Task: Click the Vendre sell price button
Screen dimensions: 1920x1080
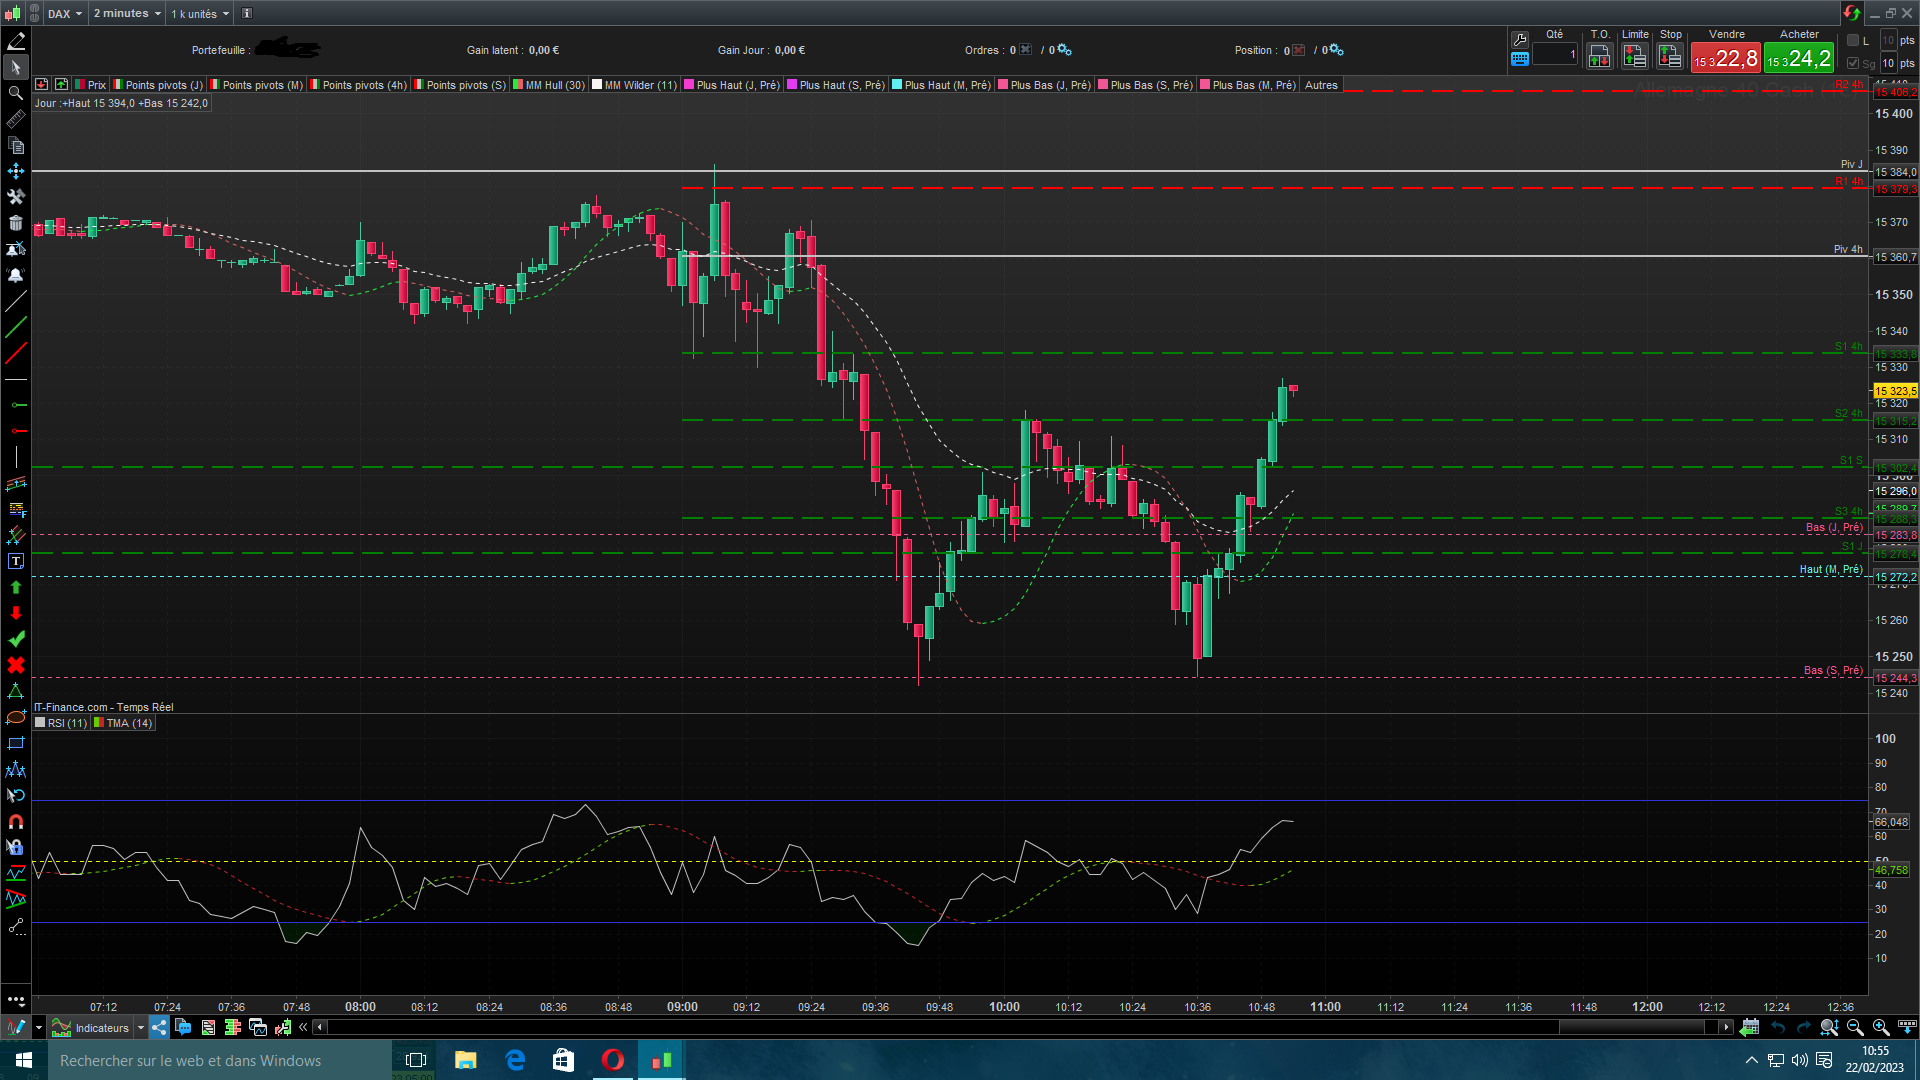Action: pyautogui.click(x=1725, y=58)
